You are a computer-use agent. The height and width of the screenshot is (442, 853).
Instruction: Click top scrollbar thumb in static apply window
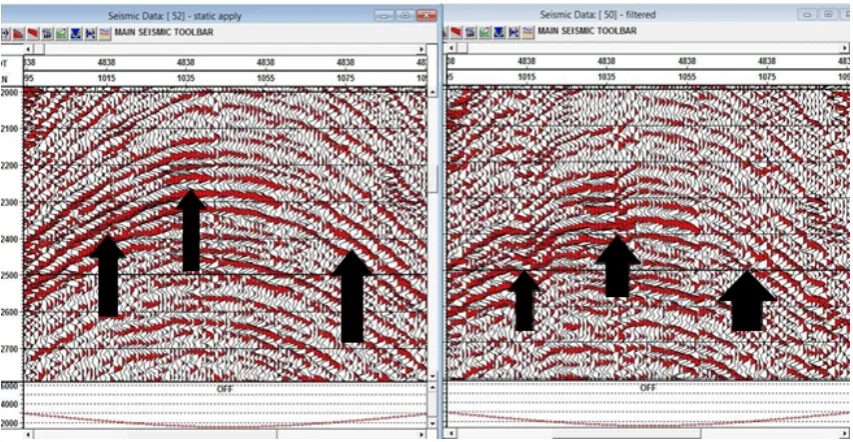pos(39,50)
